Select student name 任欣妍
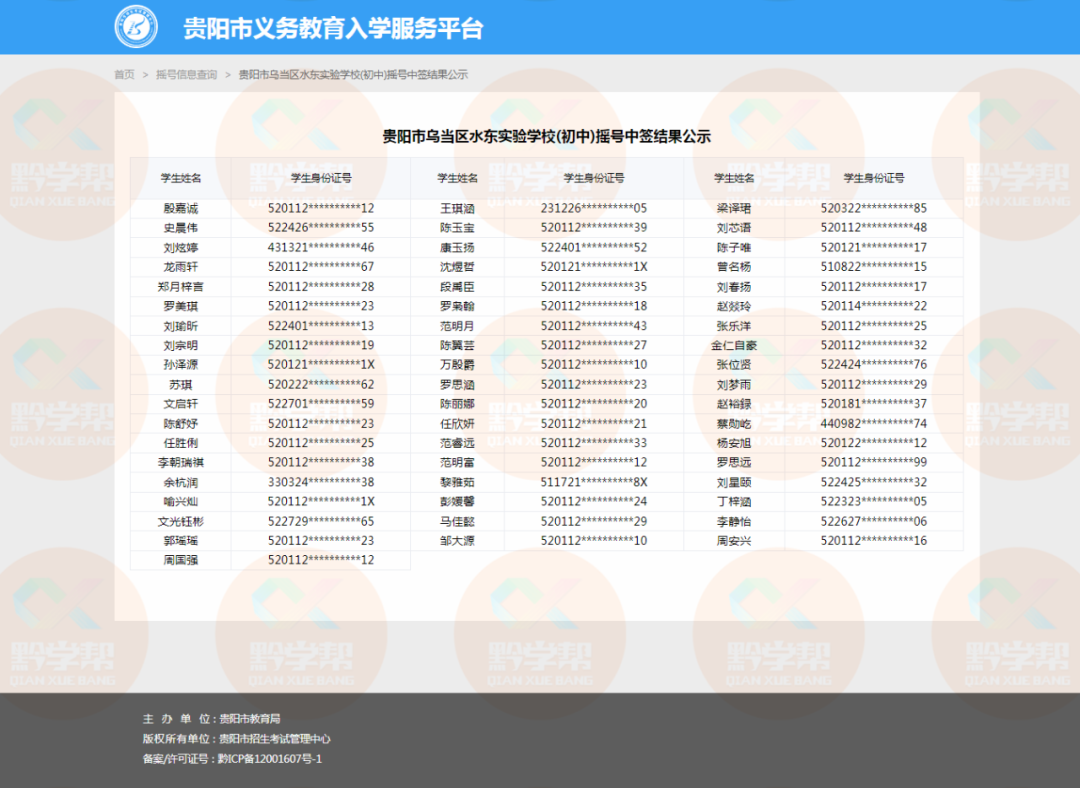Screen dimensions: 1080x788 click(x=457, y=424)
